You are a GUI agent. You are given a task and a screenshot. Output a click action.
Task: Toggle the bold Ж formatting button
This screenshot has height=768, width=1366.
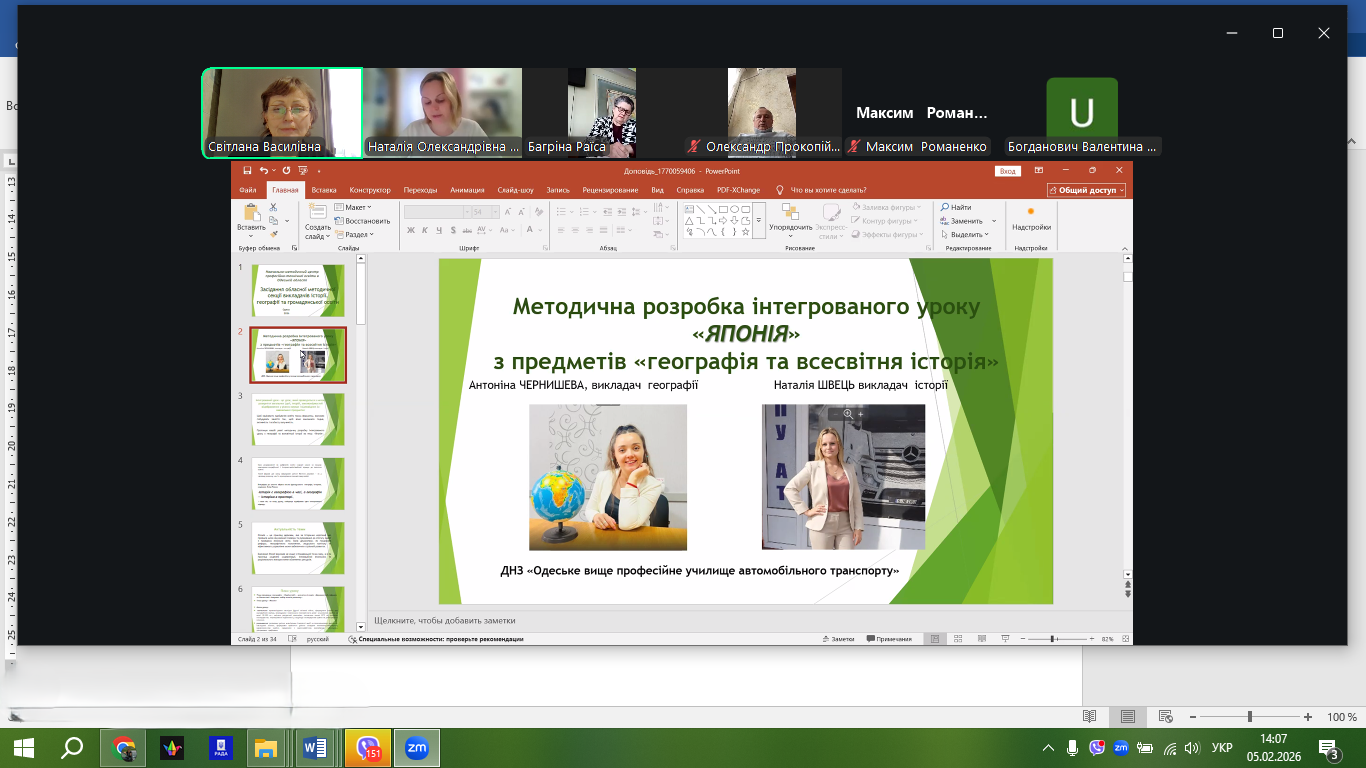410,231
